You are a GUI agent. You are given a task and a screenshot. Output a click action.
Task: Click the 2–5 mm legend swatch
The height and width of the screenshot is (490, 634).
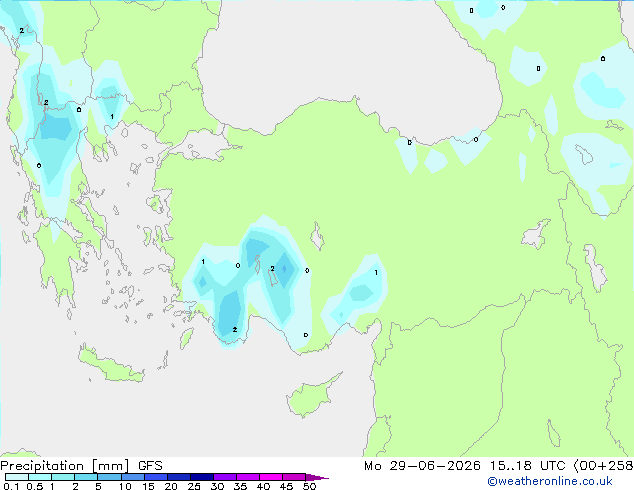coord(86,477)
